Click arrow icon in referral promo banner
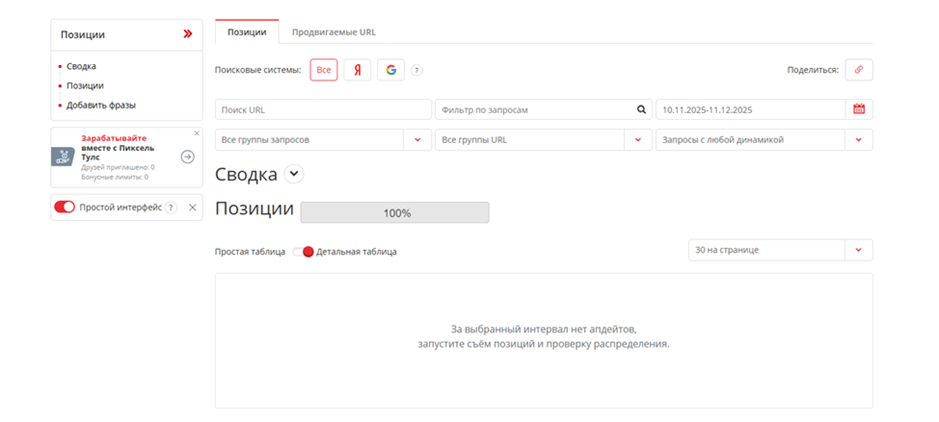The image size is (939, 422). [187, 157]
